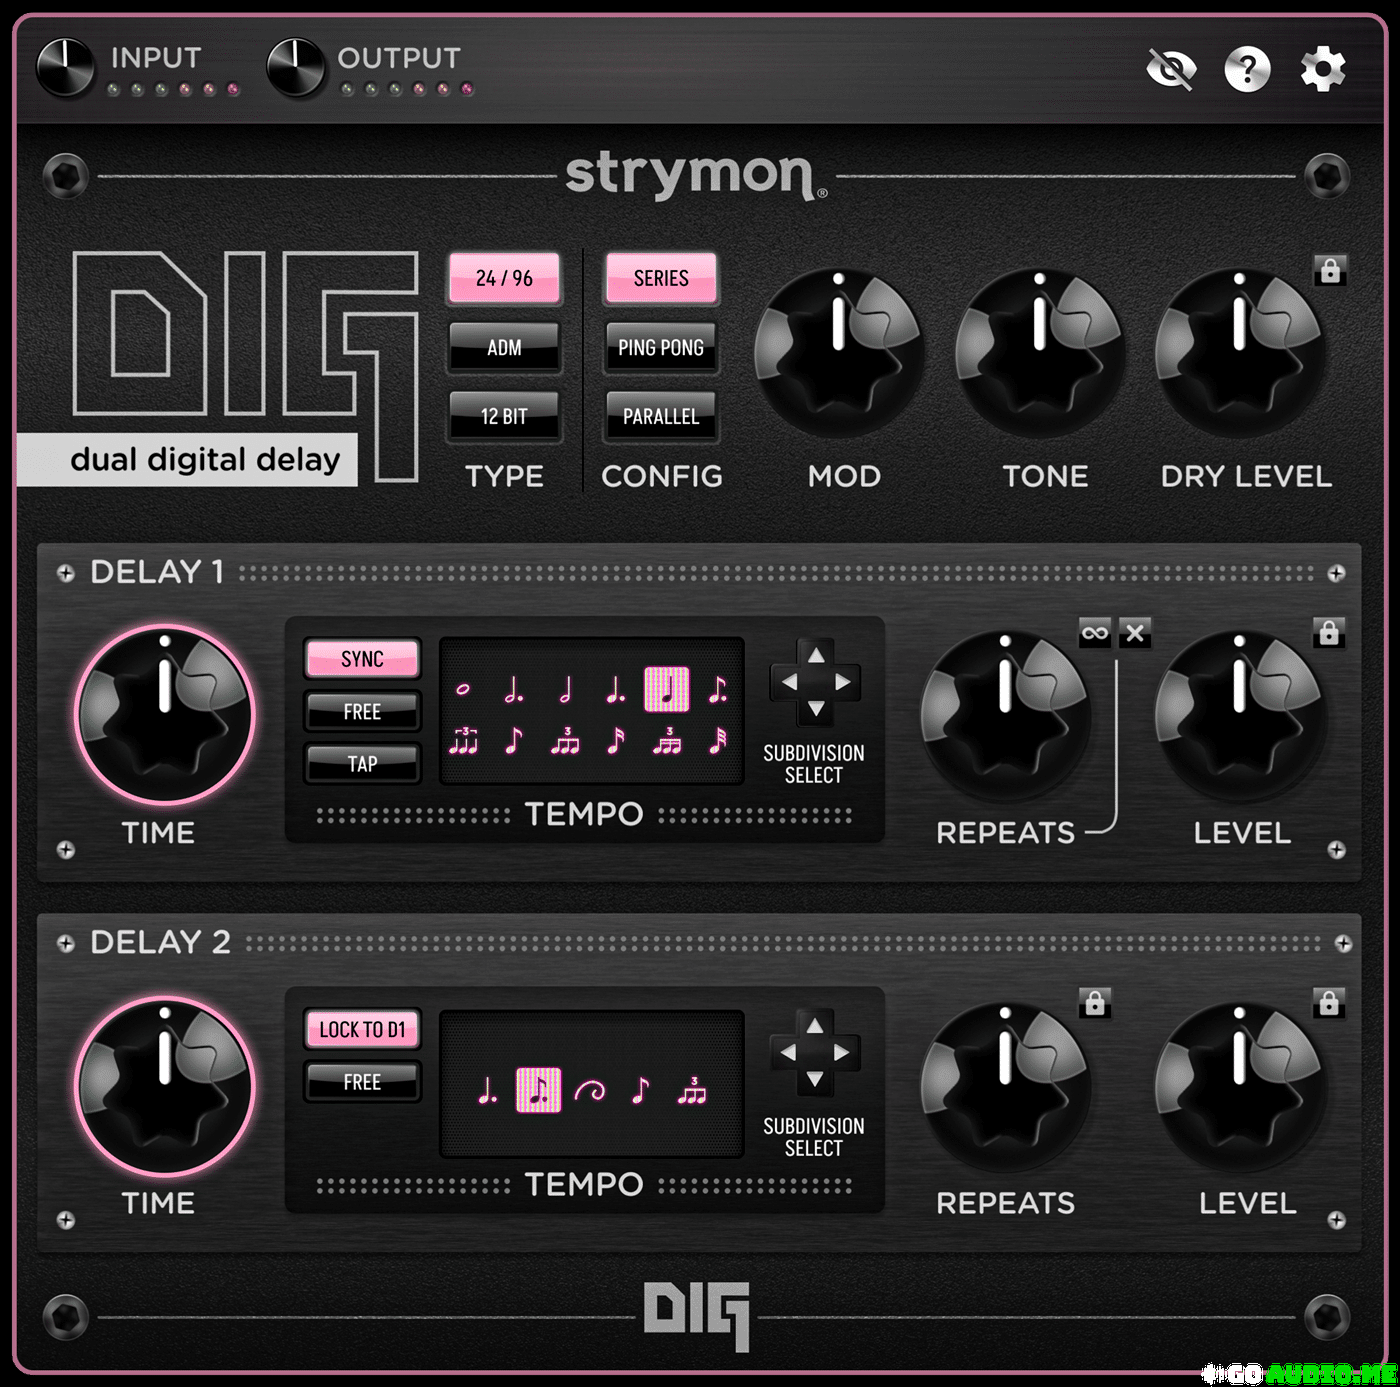Click the Delay 1 TIME knob

(165, 715)
